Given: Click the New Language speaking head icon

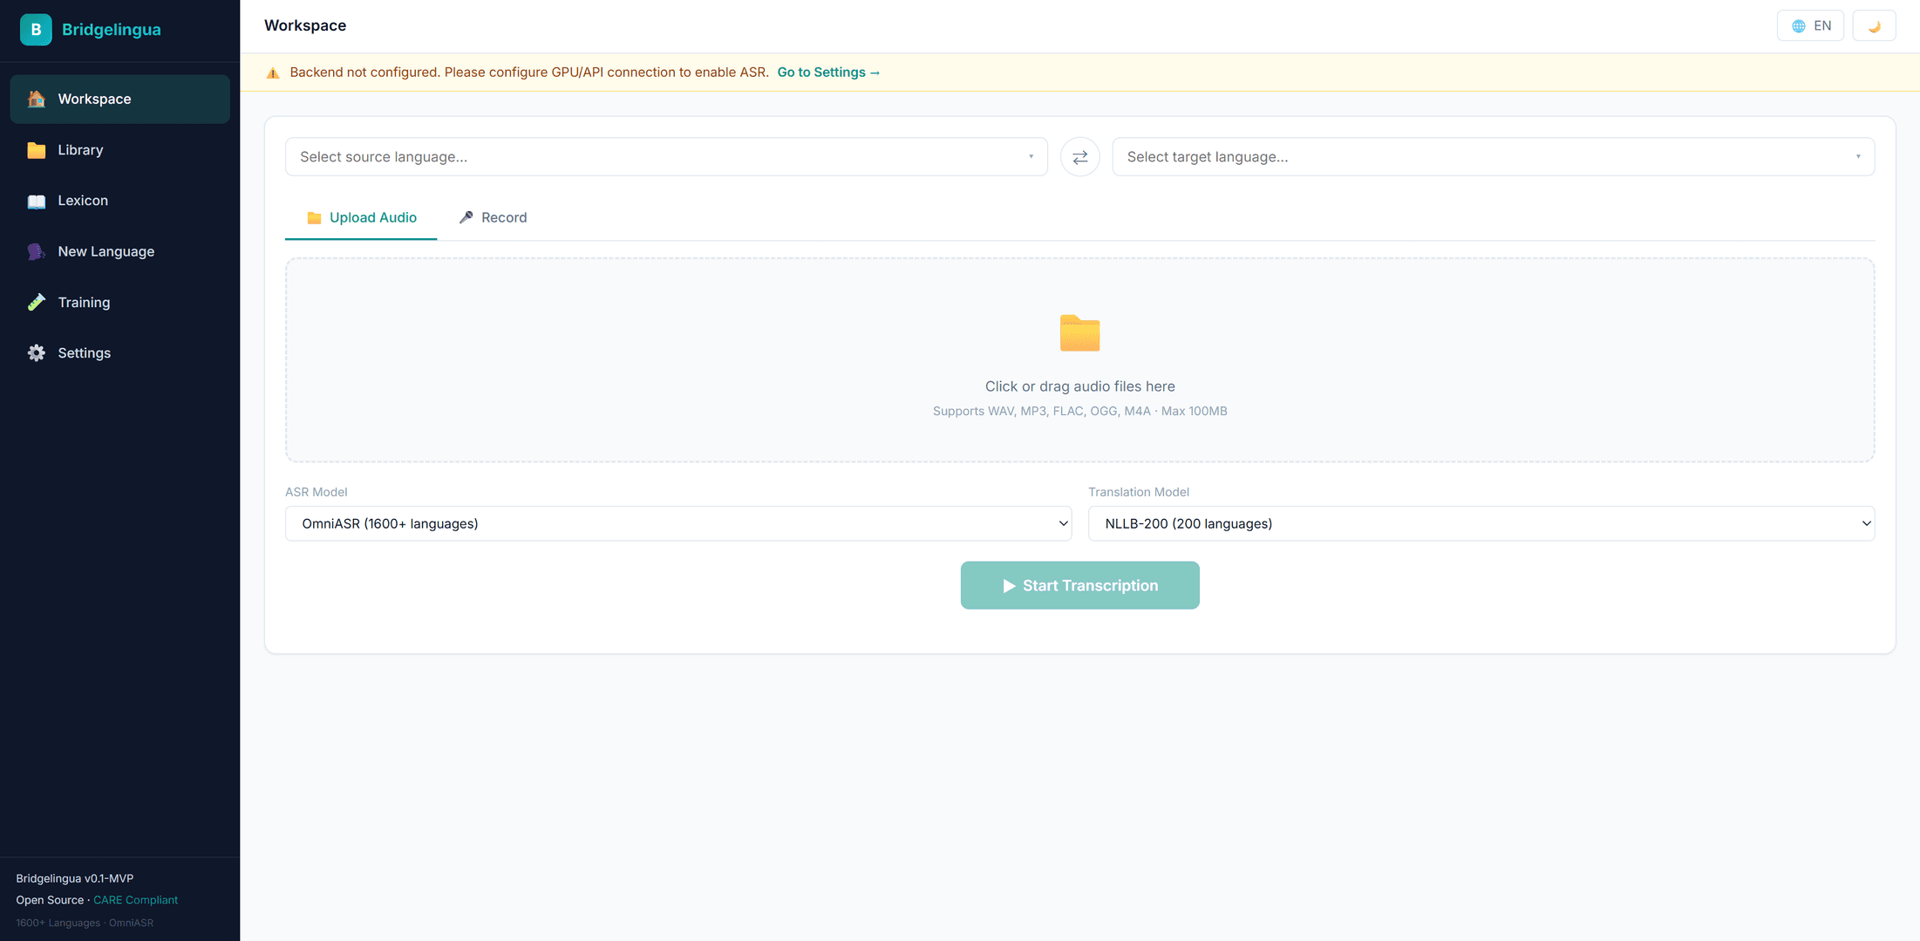Looking at the screenshot, I should (x=37, y=252).
